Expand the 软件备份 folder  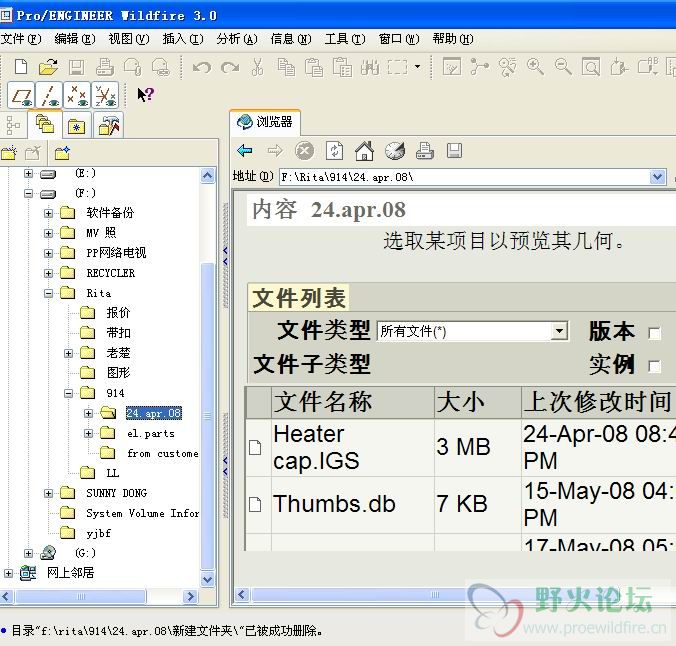pos(48,213)
